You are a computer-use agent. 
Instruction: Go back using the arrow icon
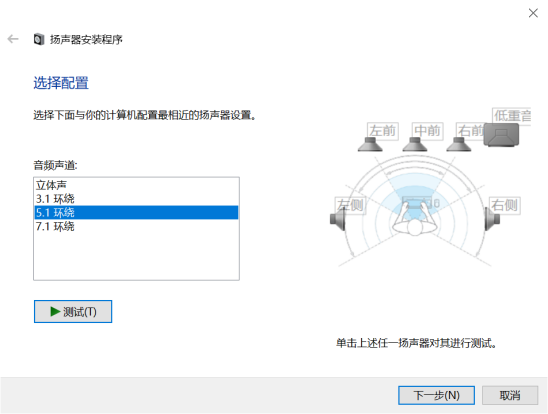13,39
